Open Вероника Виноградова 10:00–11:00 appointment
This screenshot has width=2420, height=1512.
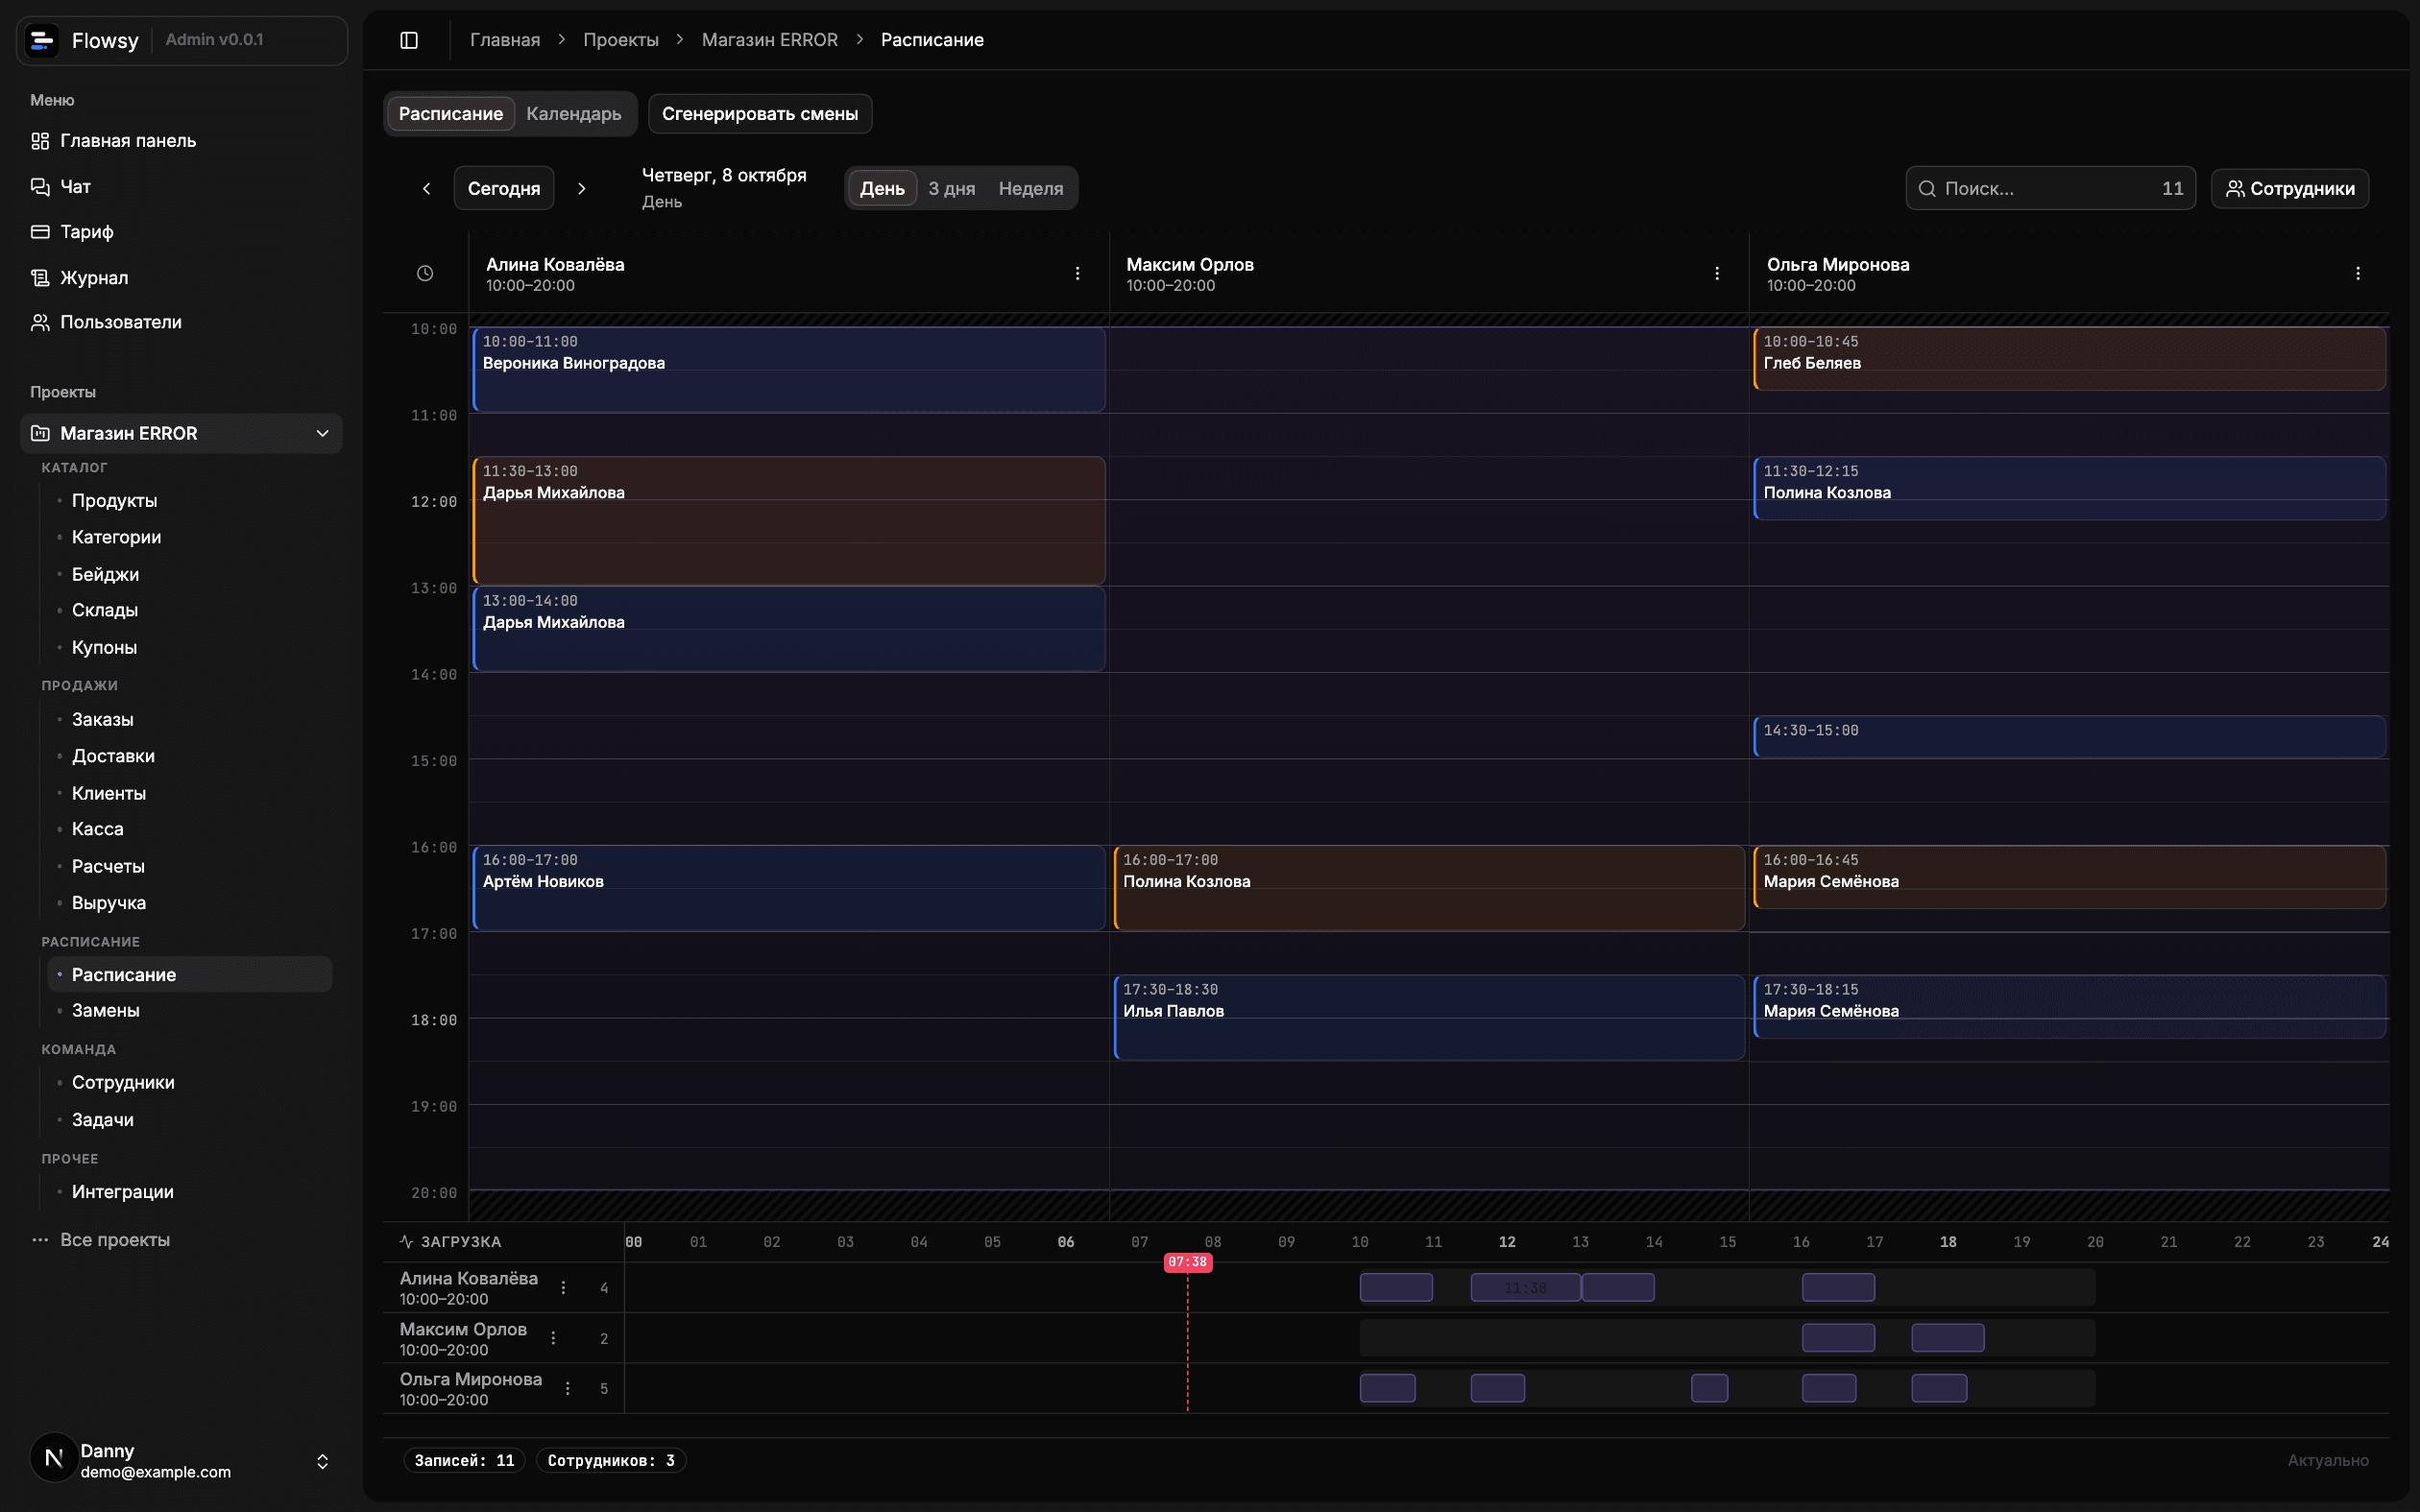[x=789, y=370]
